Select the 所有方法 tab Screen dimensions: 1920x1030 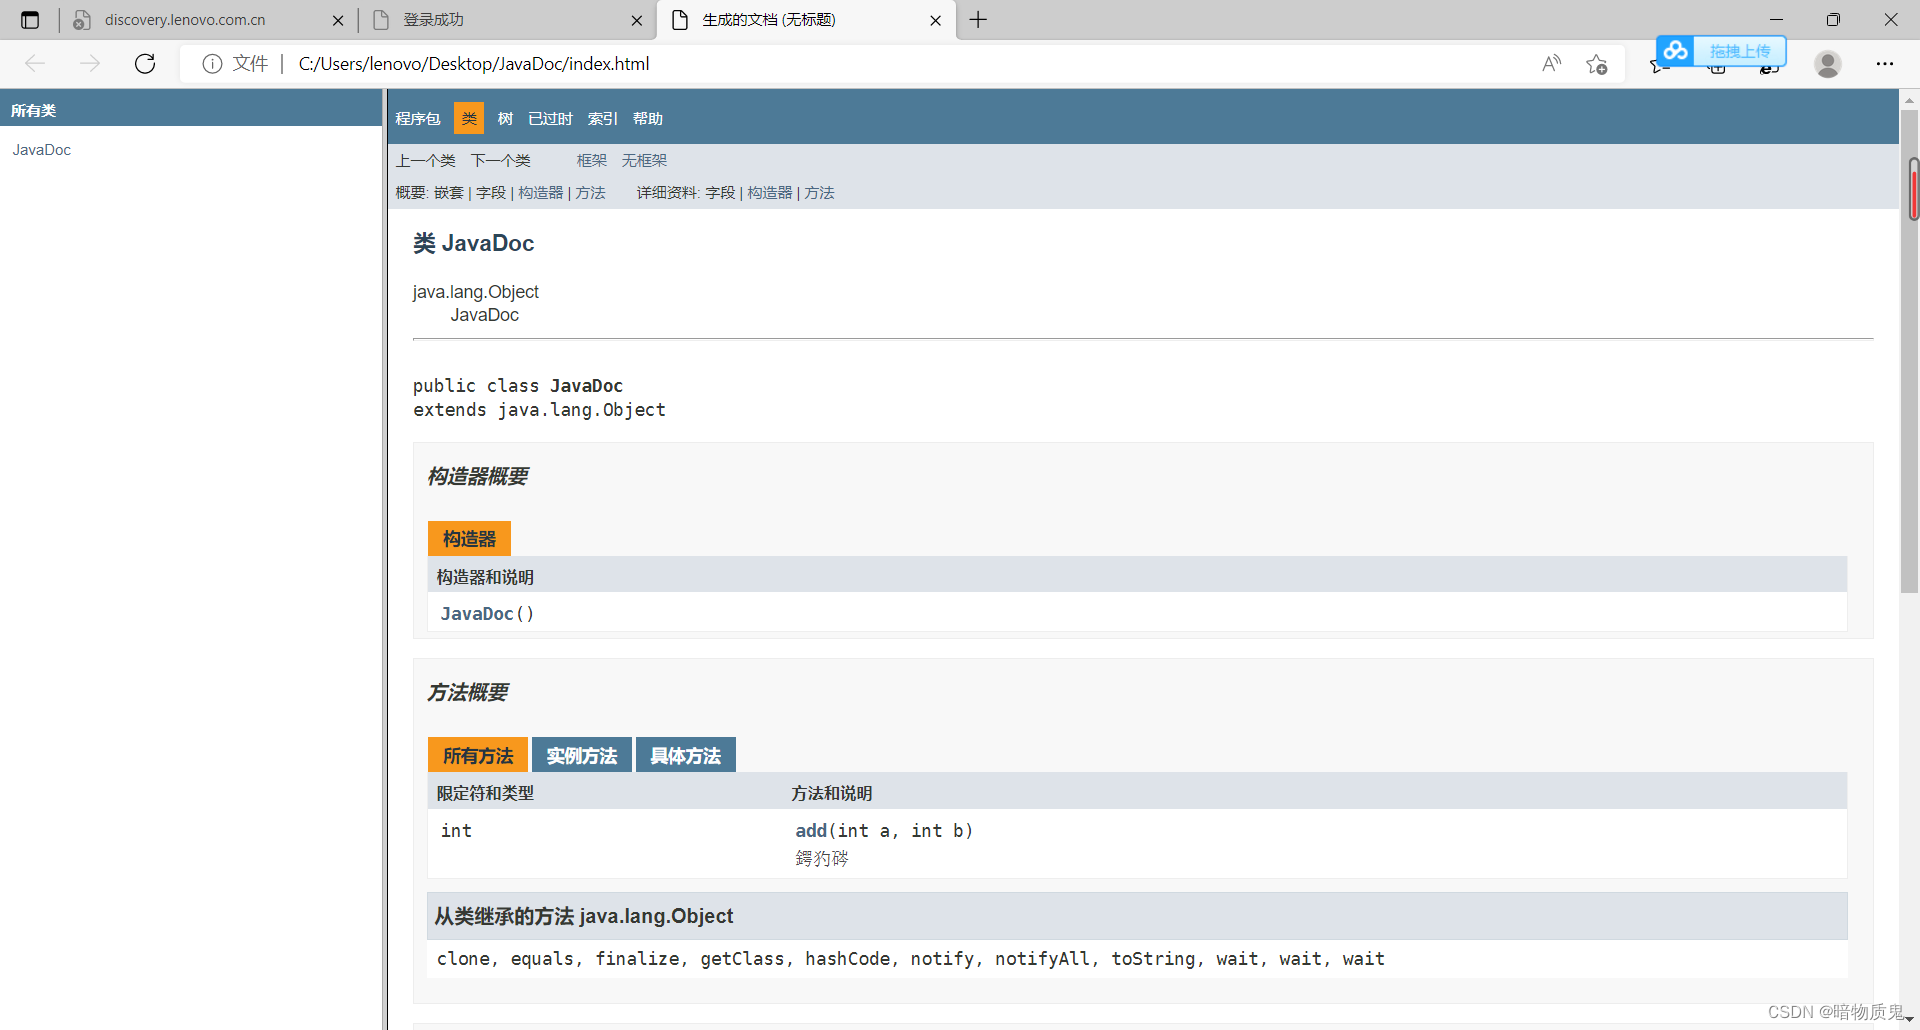[478, 755]
